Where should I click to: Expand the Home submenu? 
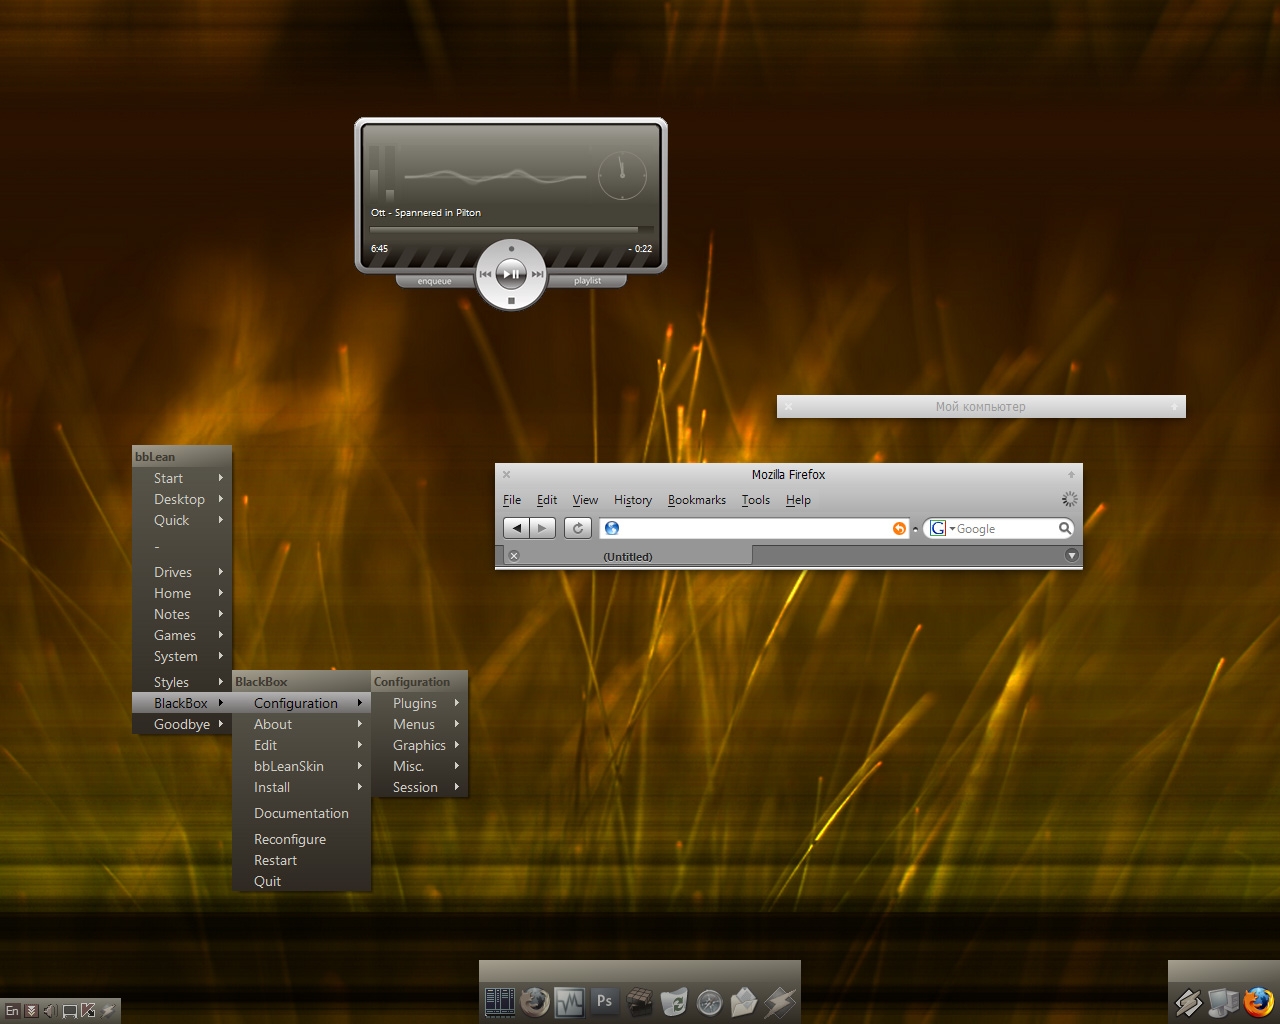click(x=182, y=593)
